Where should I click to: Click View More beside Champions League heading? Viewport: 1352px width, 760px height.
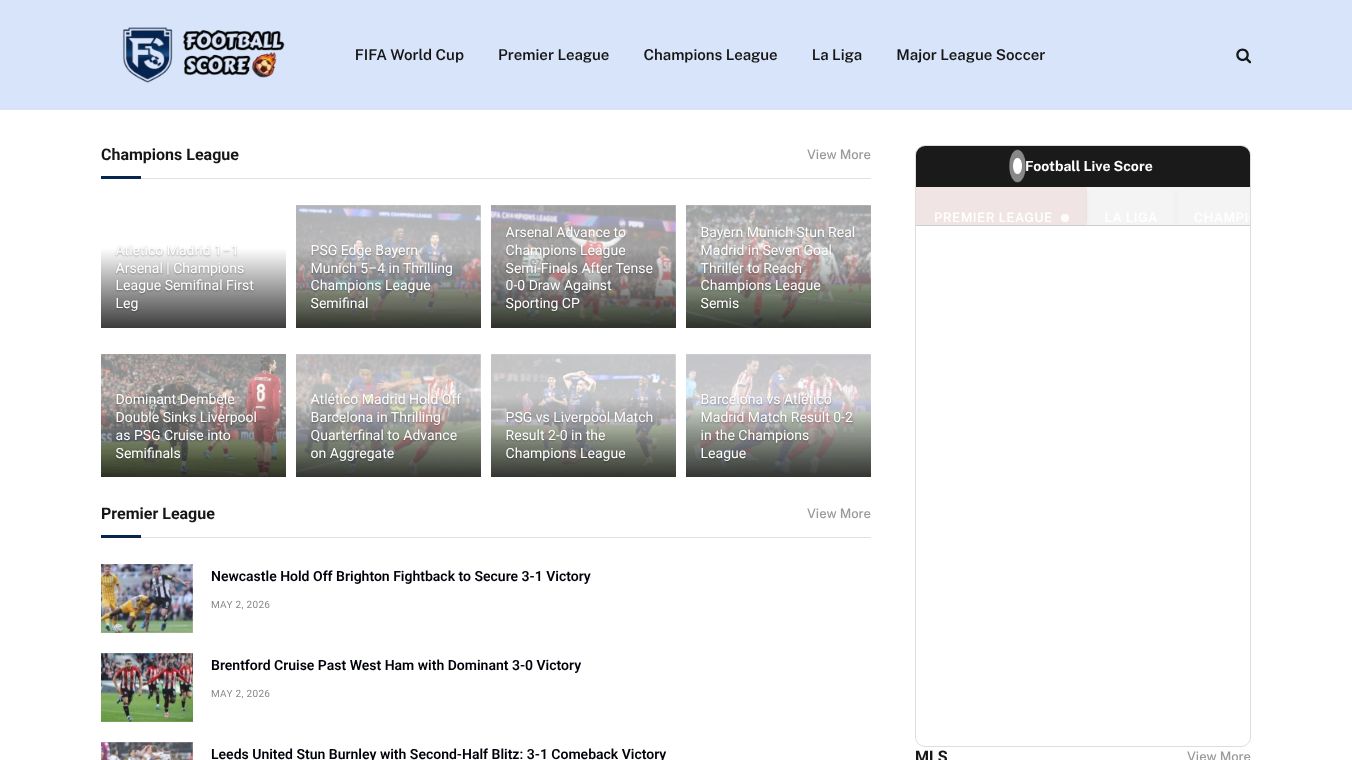[x=838, y=154]
